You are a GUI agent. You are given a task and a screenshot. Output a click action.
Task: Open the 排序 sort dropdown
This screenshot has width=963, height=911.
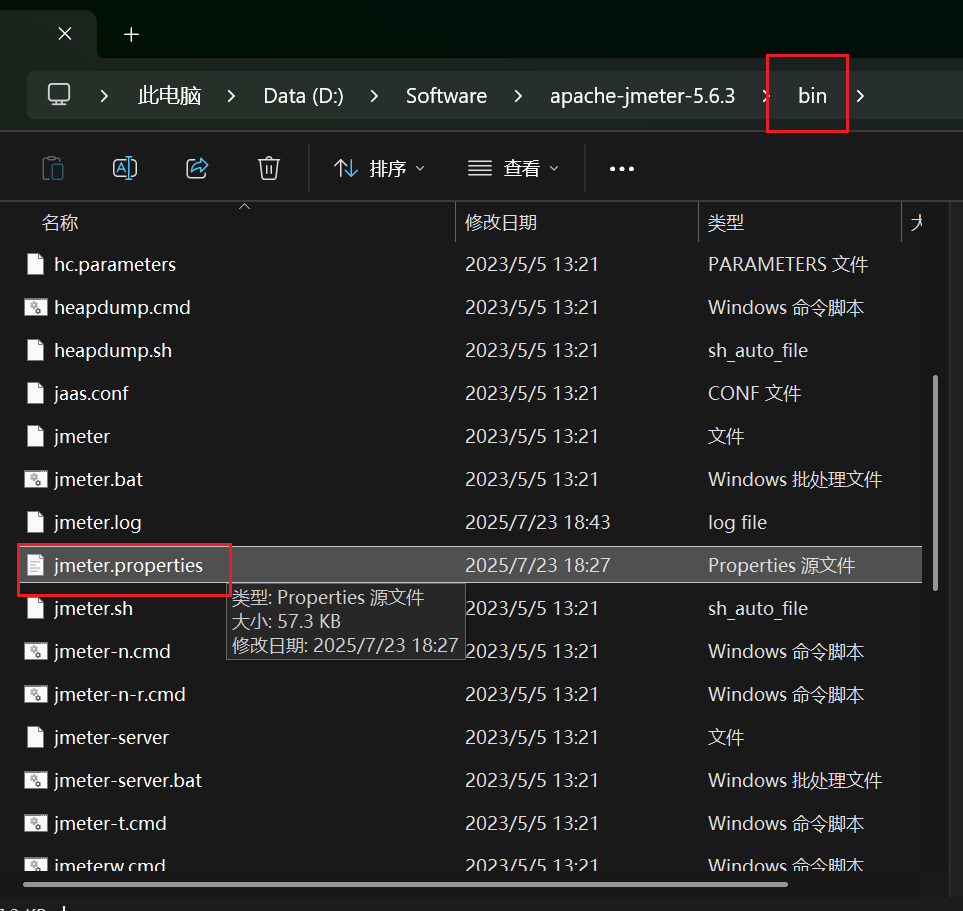click(x=379, y=168)
